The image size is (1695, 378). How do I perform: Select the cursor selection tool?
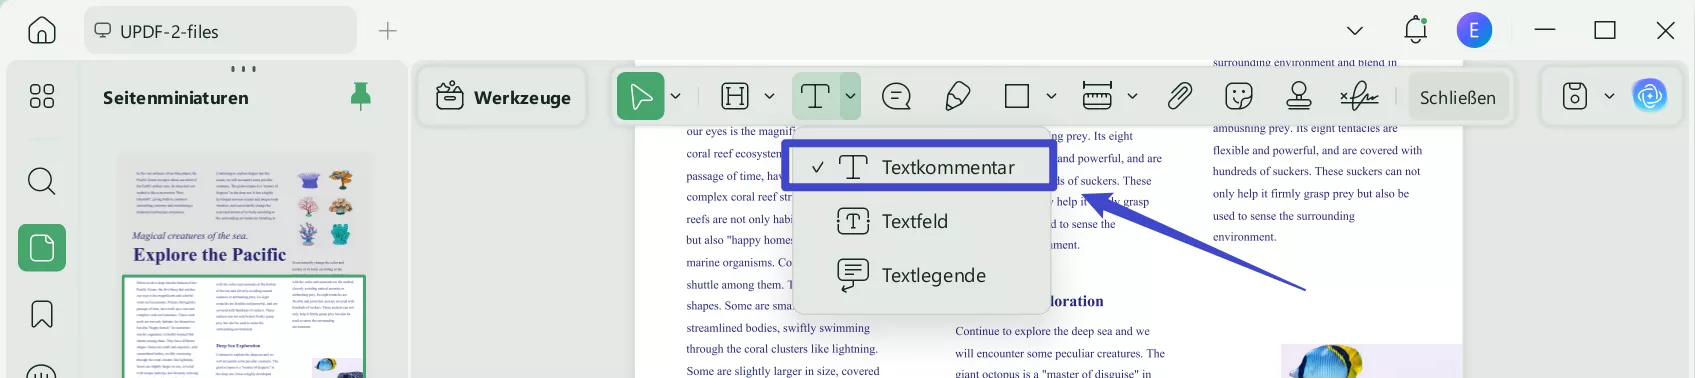641,97
